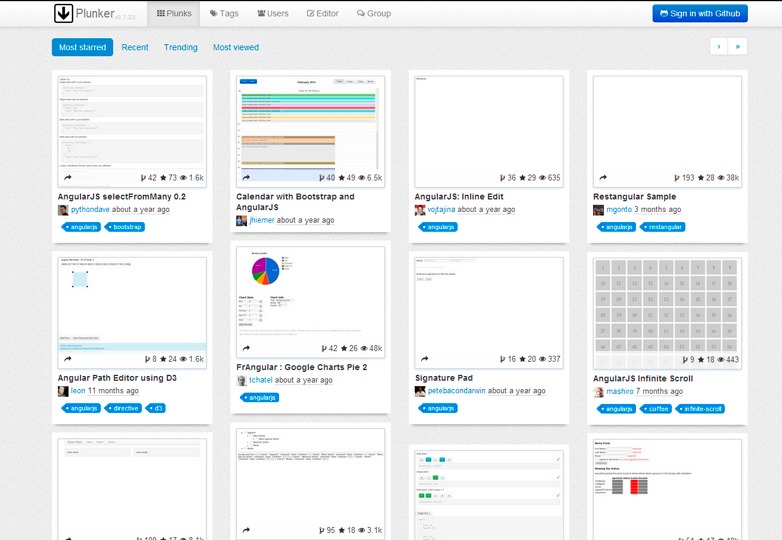Select the Most starred filter
The height and width of the screenshot is (540, 782).
coord(82,47)
